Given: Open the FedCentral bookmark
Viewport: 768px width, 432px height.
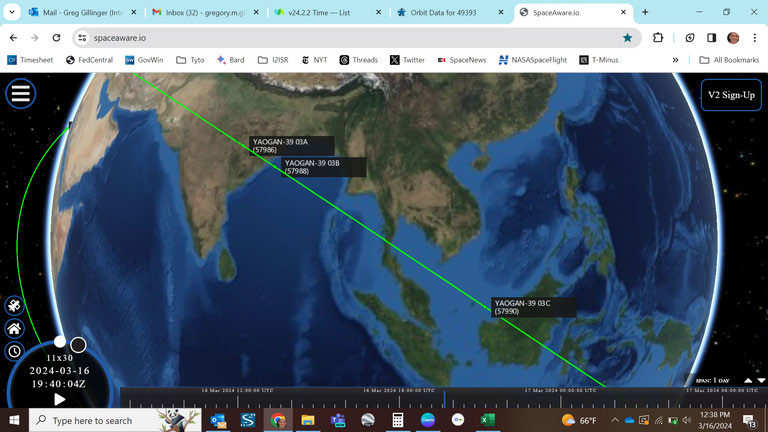Looking at the screenshot, I should pos(90,60).
